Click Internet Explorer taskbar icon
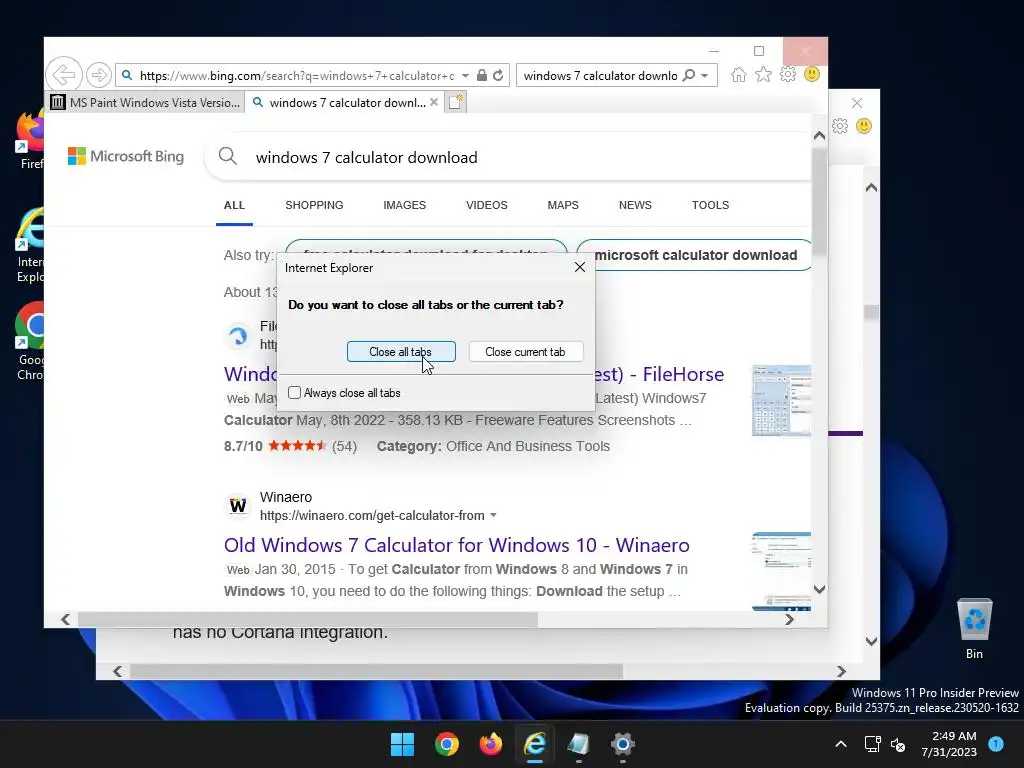 (535, 744)
